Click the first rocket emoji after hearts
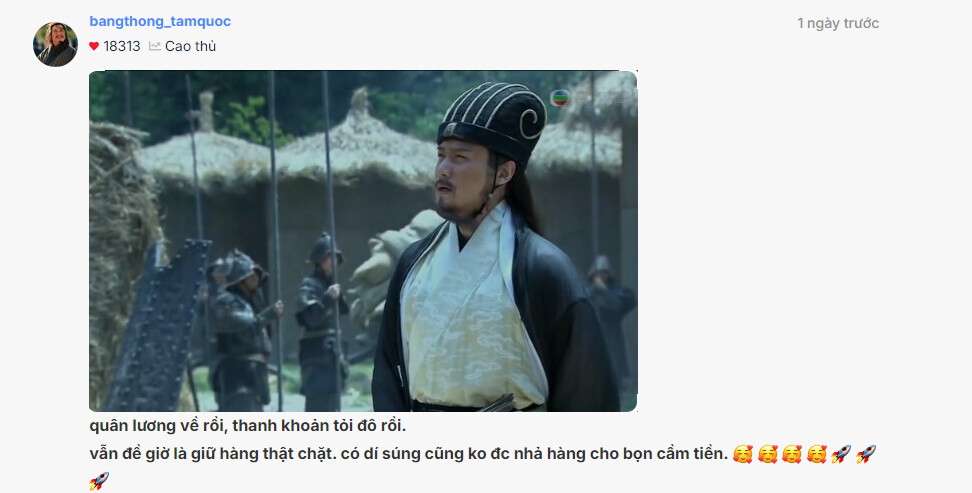The image size is (972, 493). (841, 454)
